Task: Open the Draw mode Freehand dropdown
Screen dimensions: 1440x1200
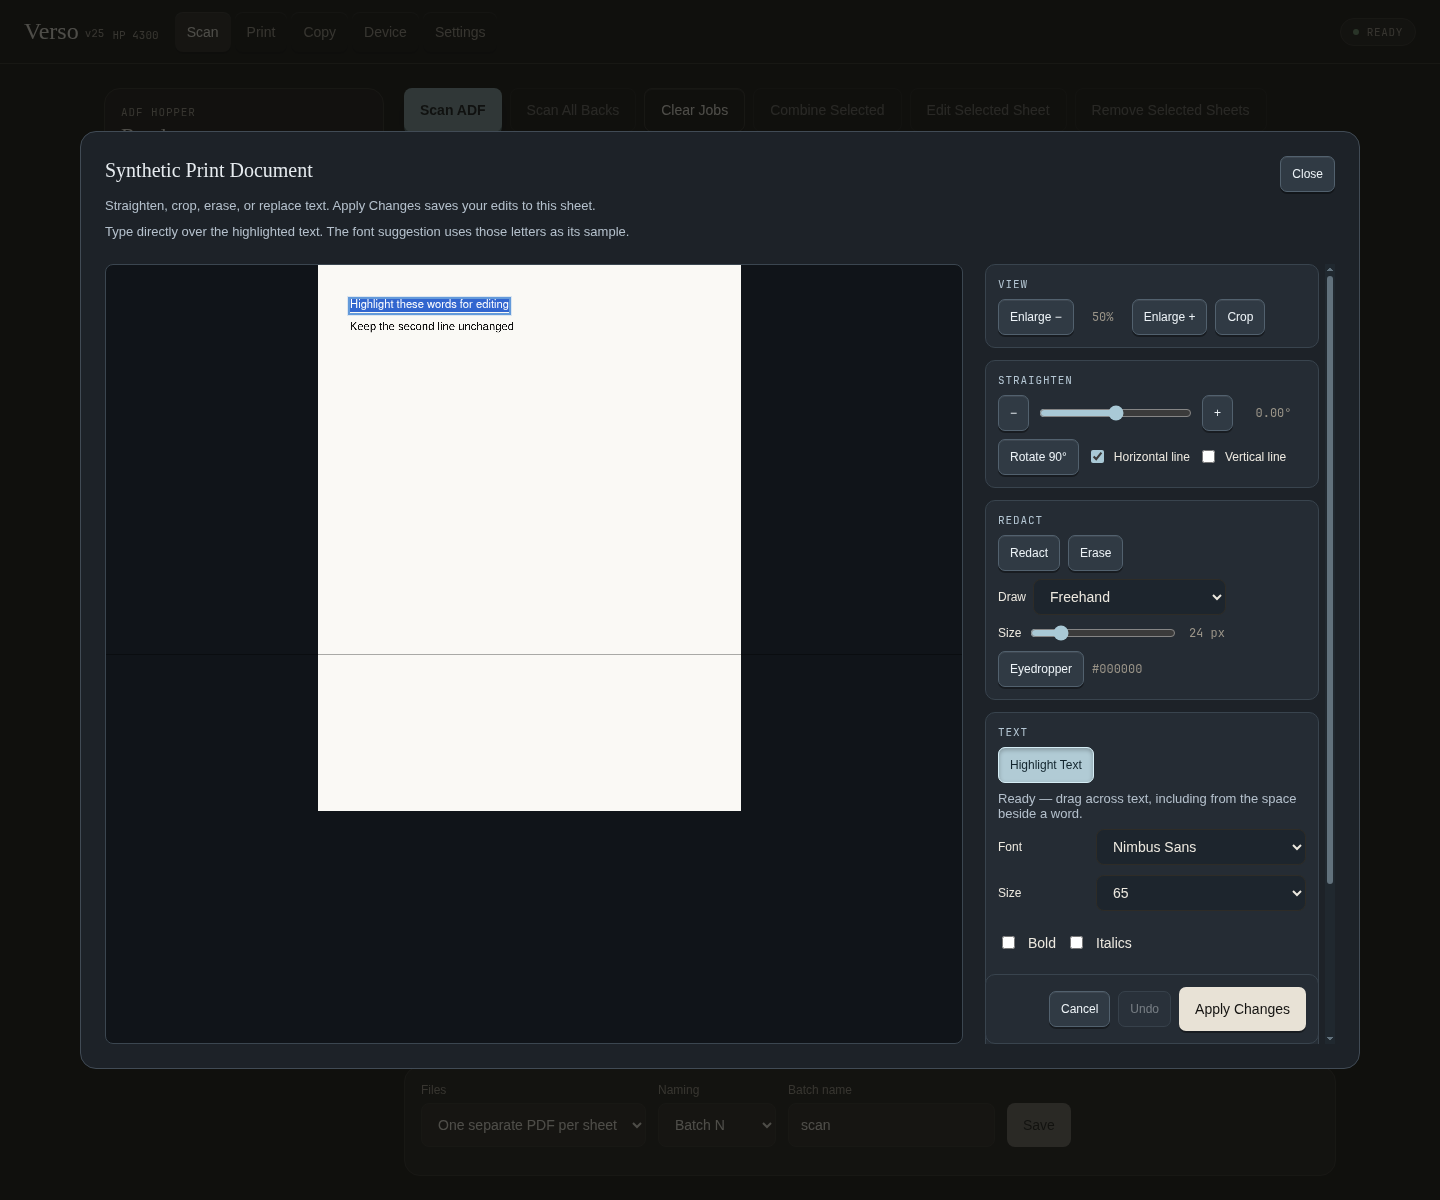Action: [x=1129, y=597]
